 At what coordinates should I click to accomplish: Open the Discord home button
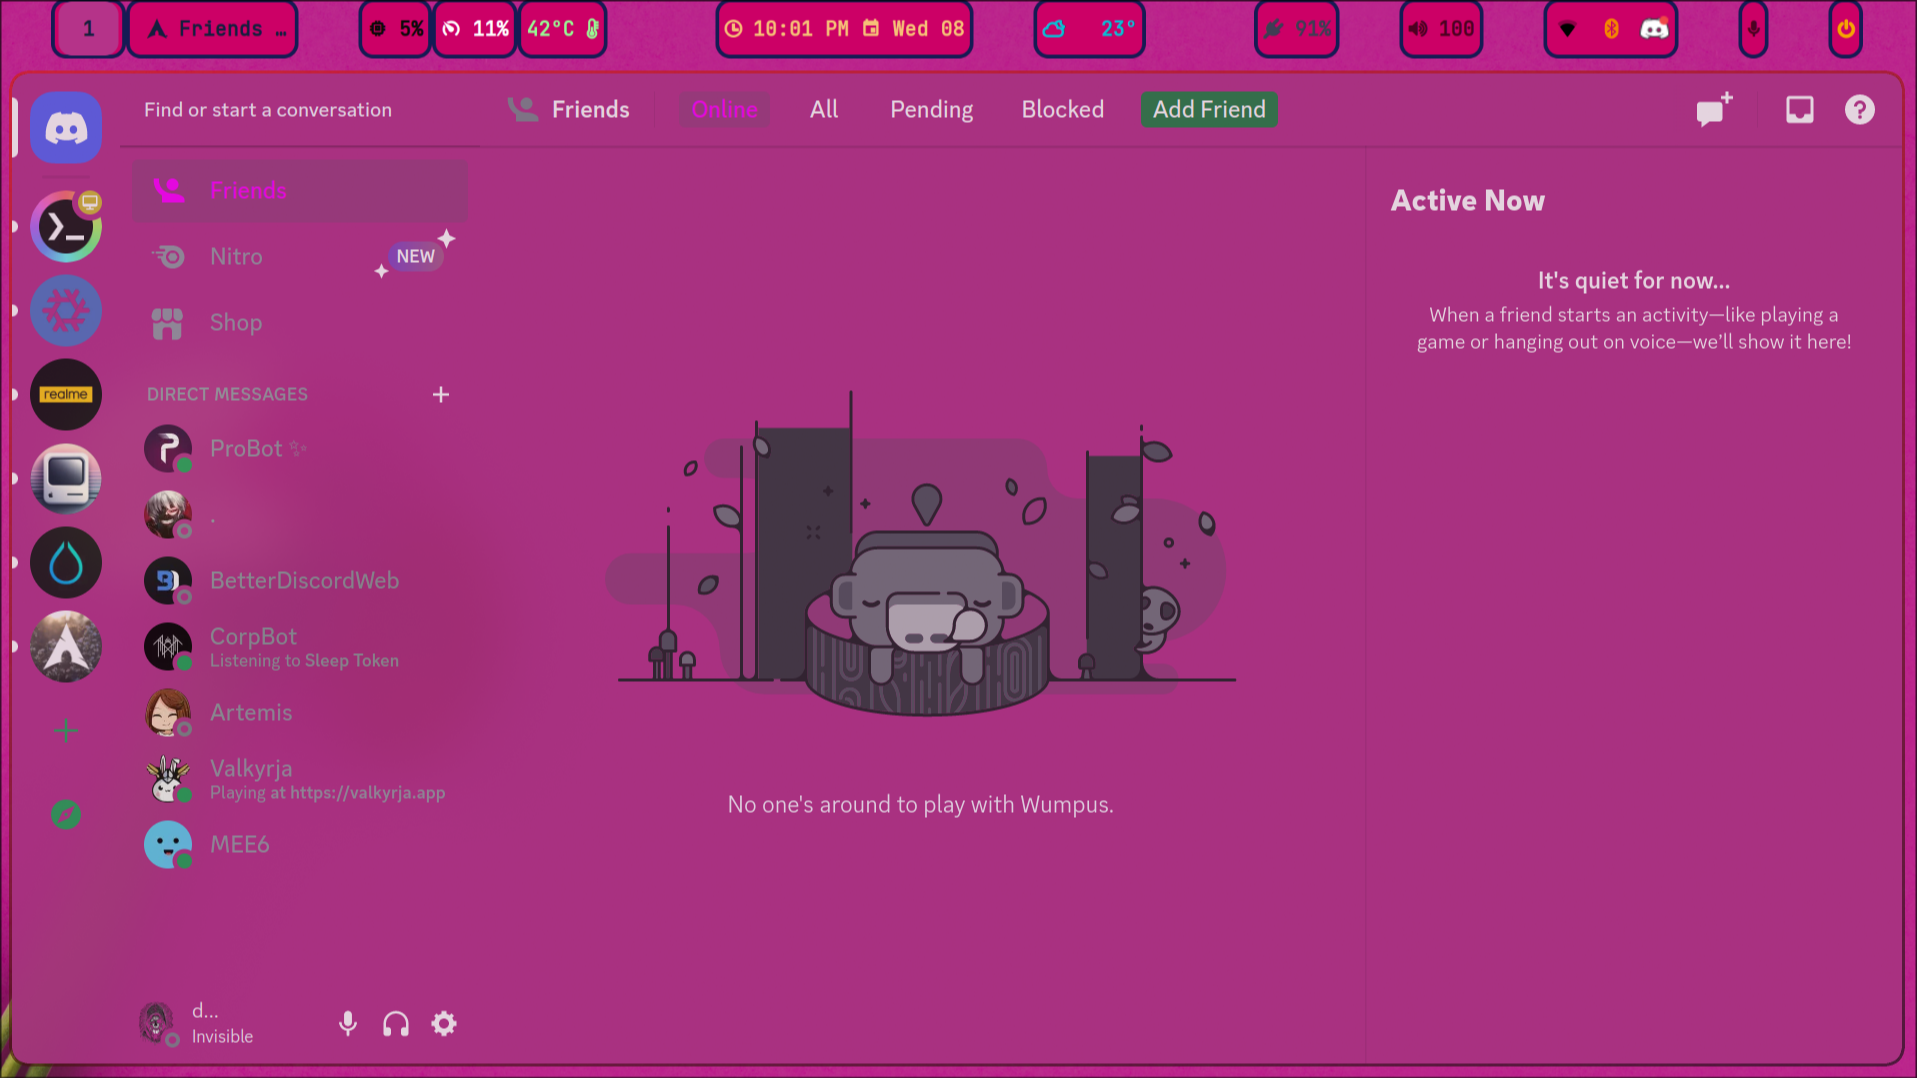tap(65, 127)
